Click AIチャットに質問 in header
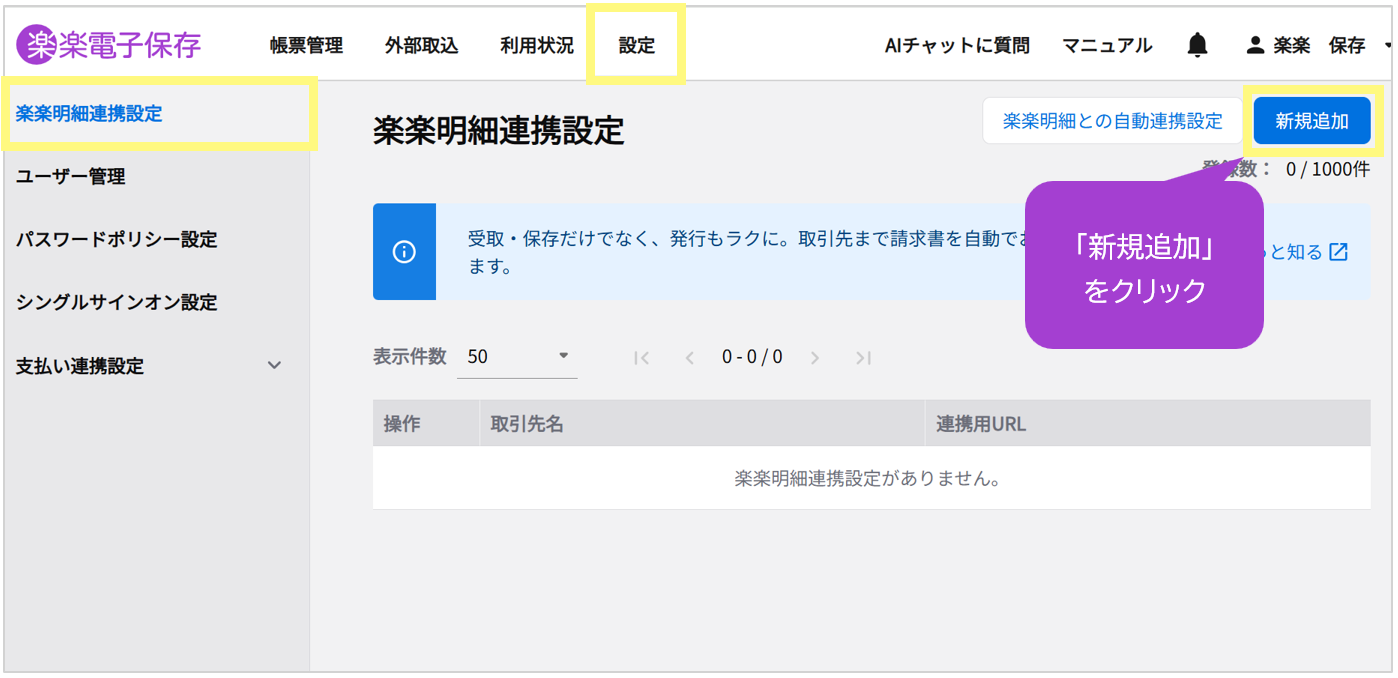 [957, 45]
